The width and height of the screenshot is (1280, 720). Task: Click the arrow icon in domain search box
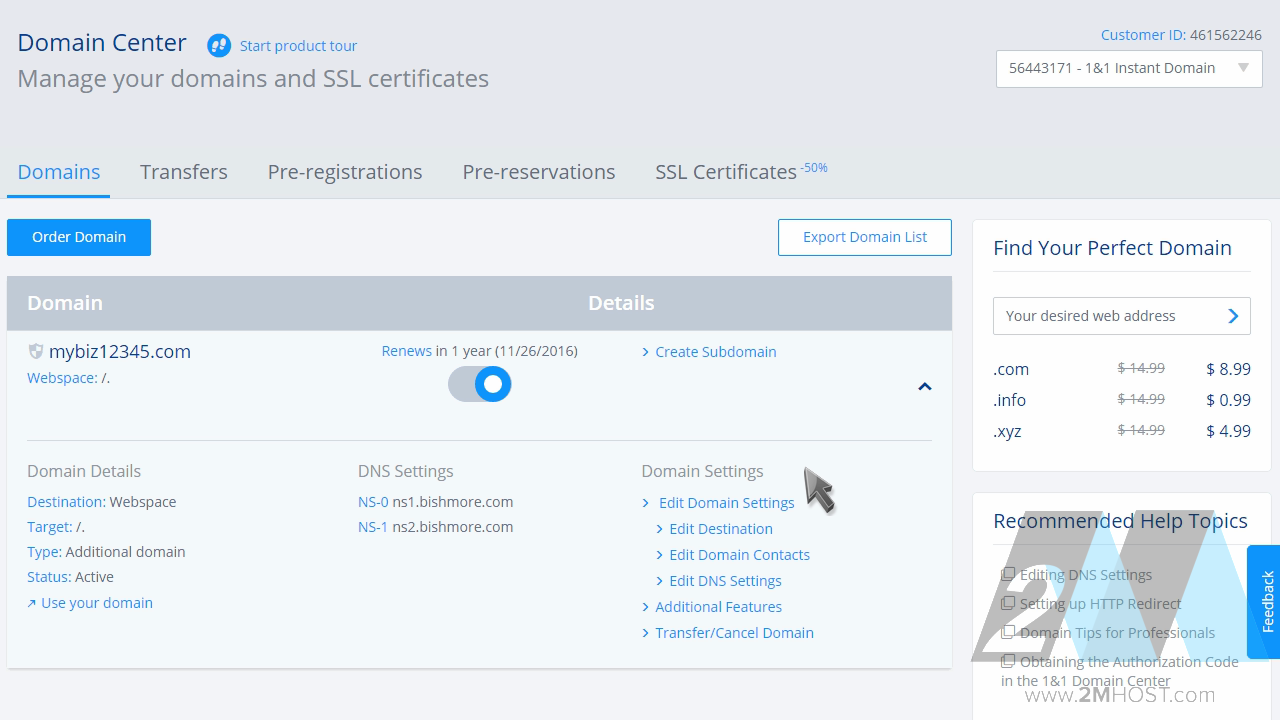tap(1233, 316)
